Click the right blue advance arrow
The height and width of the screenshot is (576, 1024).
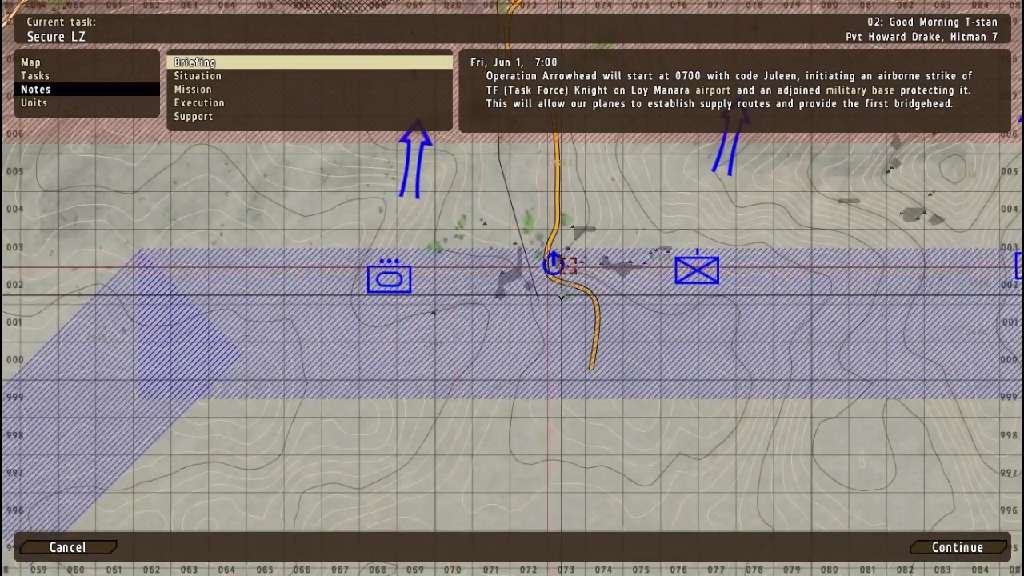[730, 143]
